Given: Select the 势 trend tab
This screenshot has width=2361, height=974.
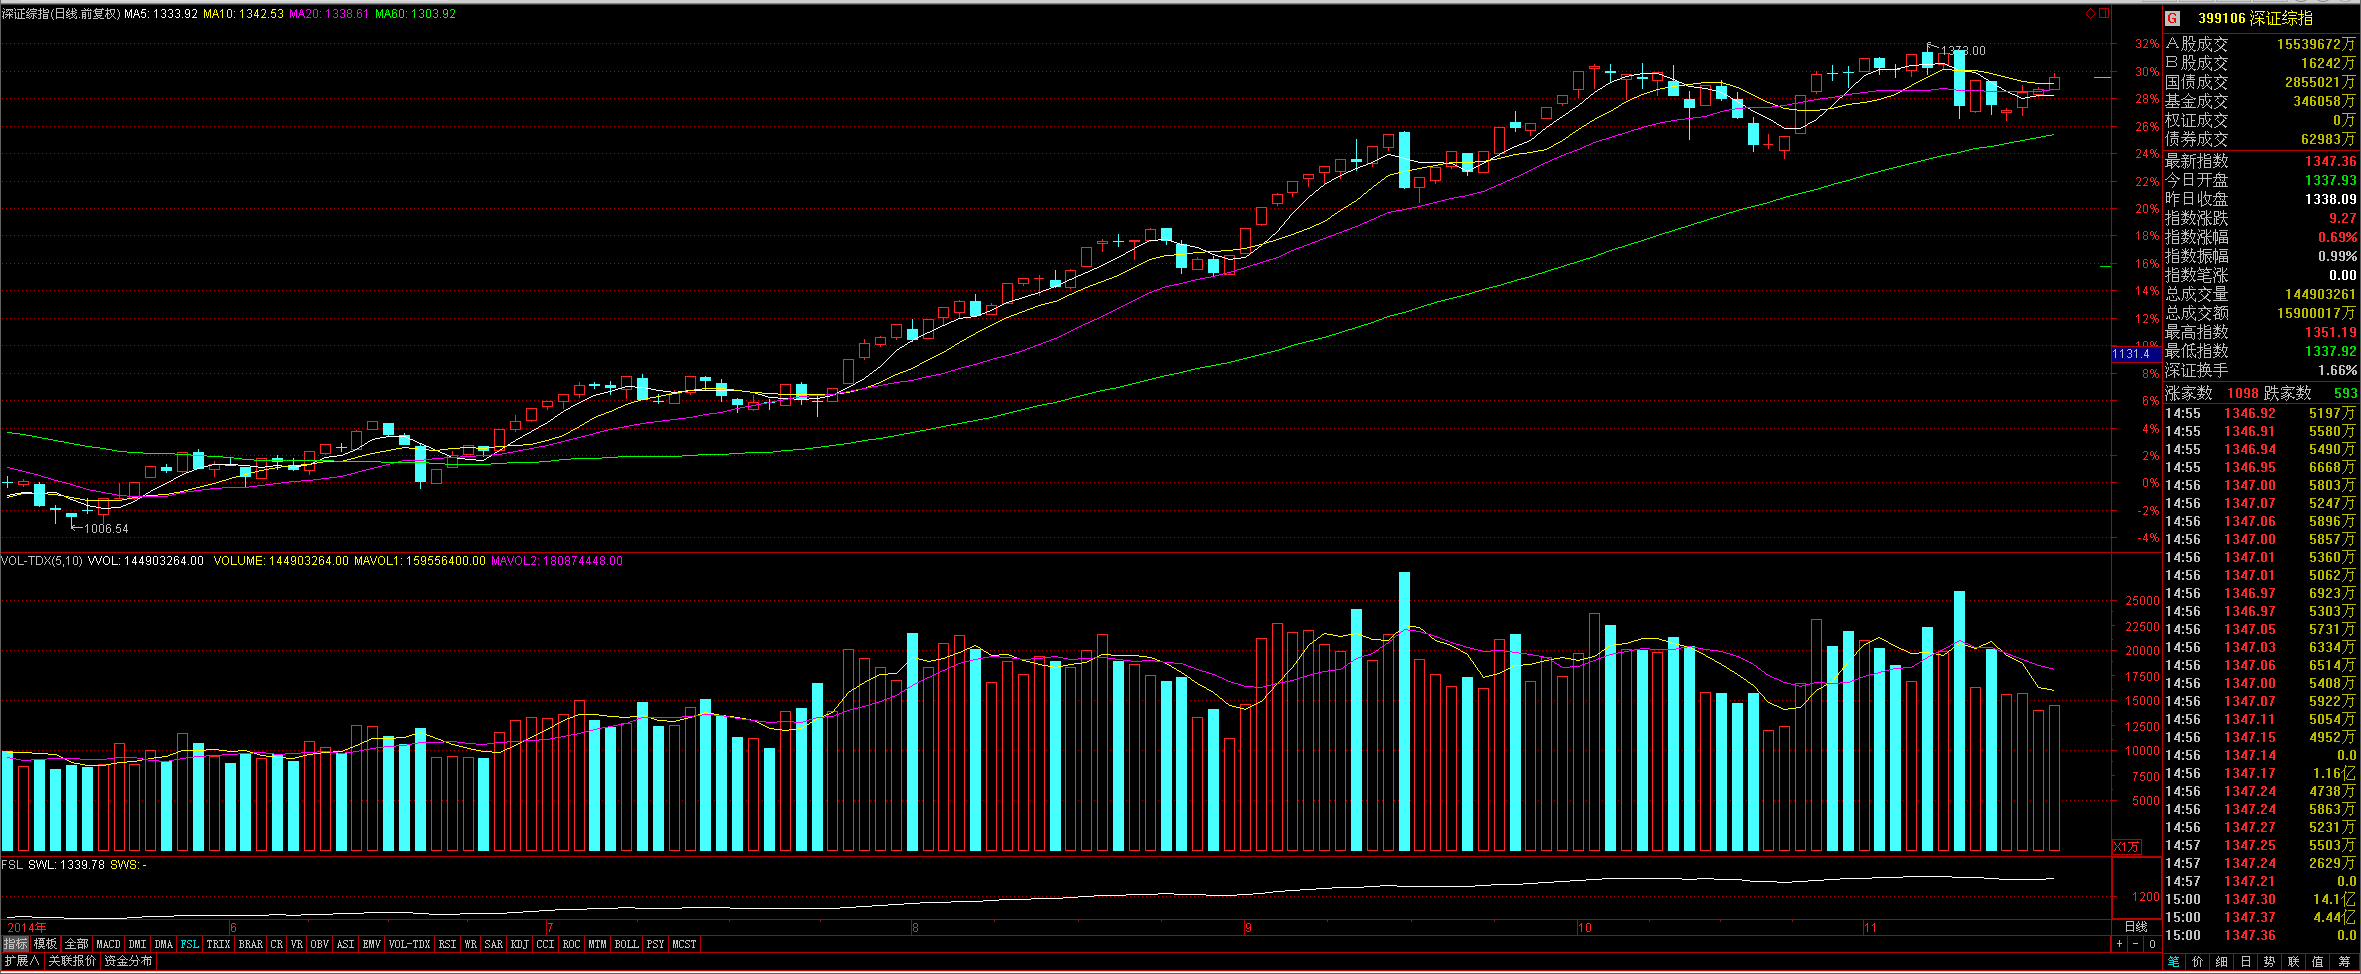Looking at the screenshot, I should tap(2270, 961).
